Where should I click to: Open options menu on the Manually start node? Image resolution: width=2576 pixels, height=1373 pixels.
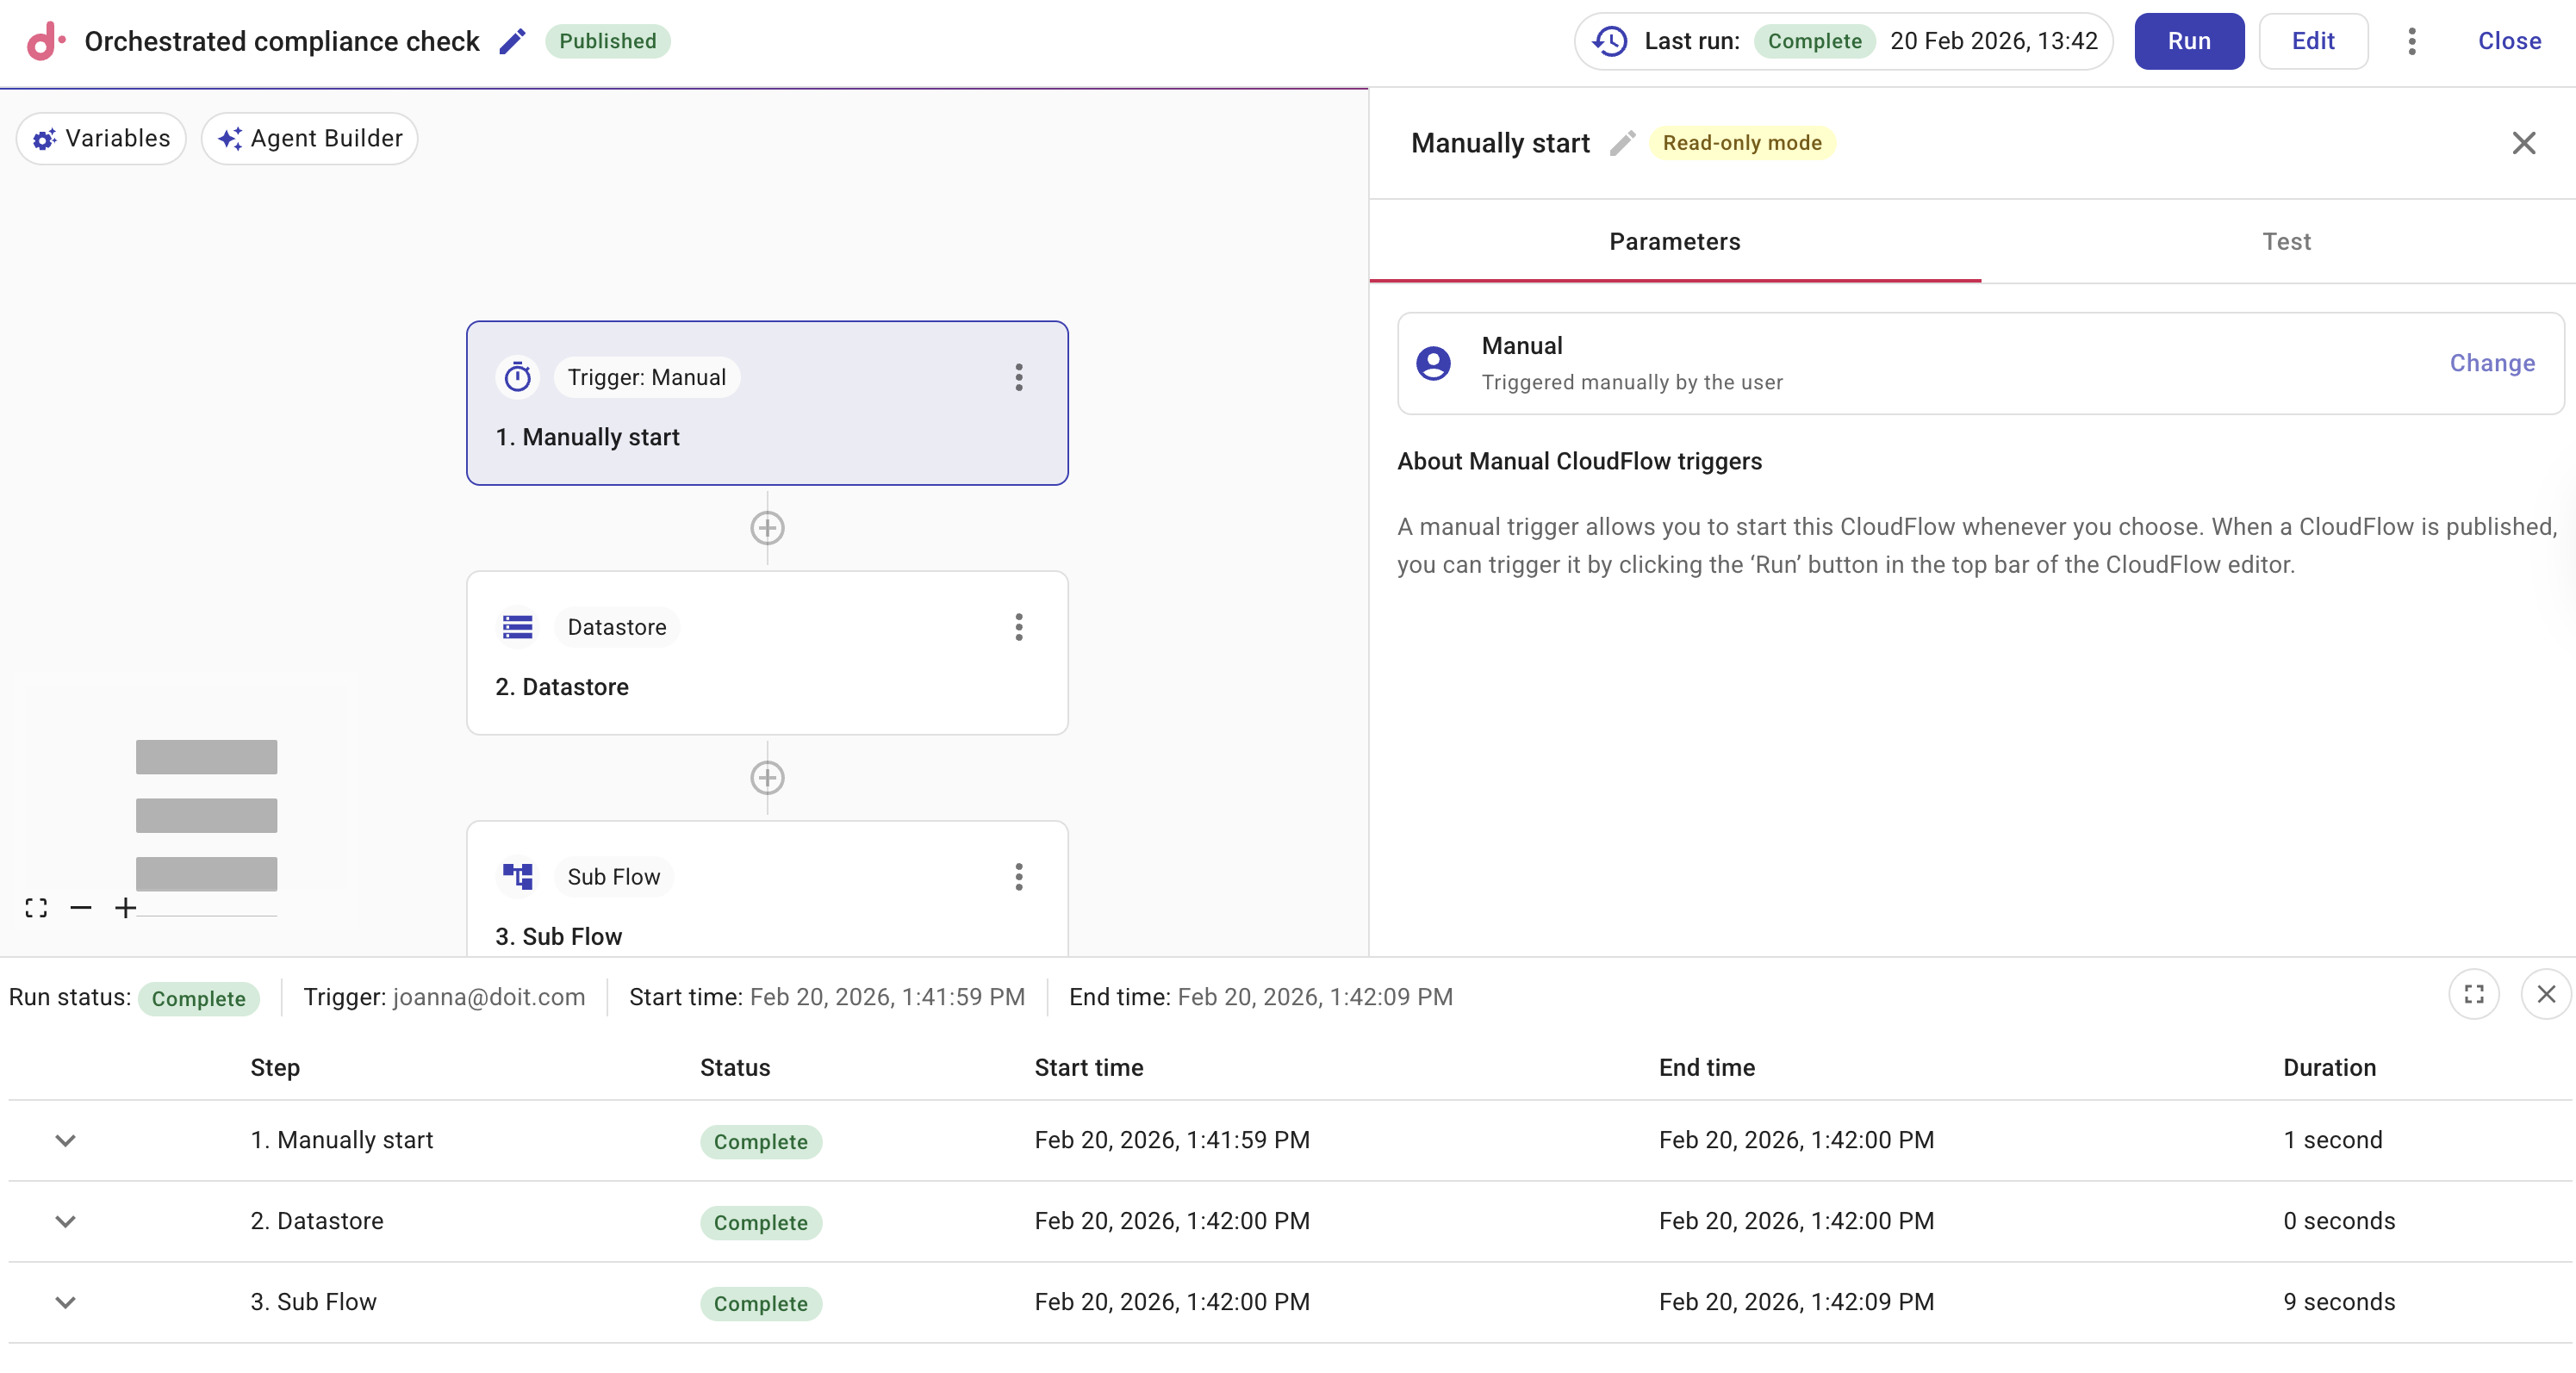1018,377
